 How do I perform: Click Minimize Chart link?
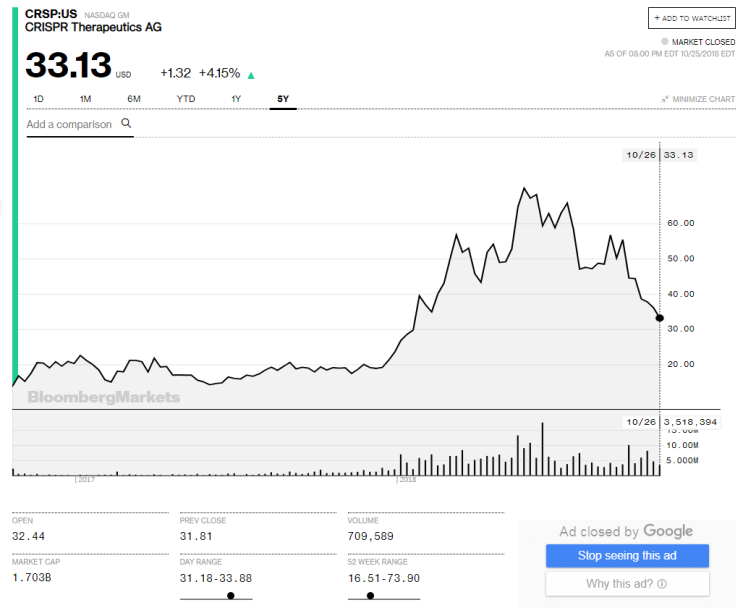click(x=703, y=99)
